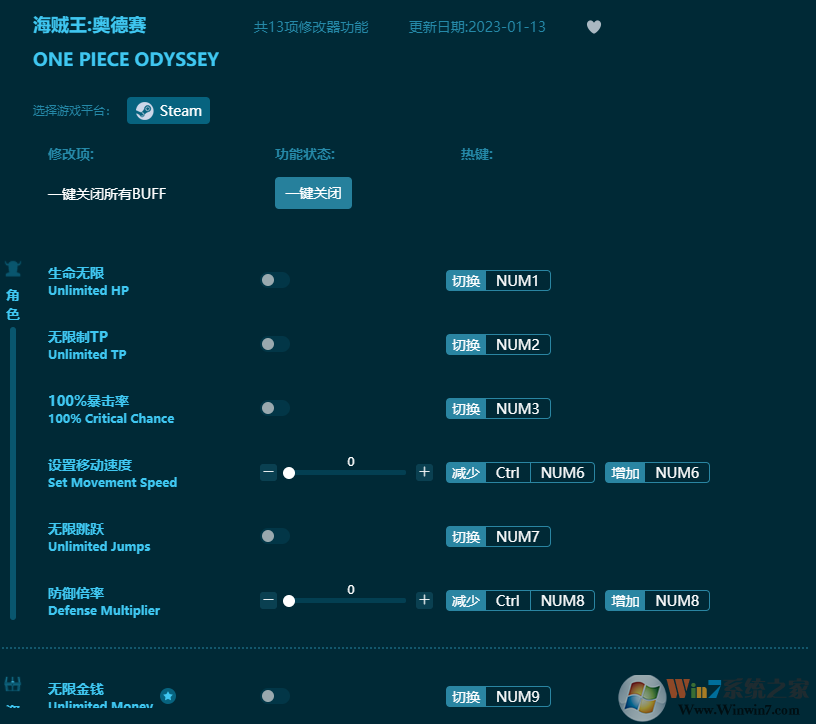Click 更新日期:2023-01-13 text

click(477, 27)
